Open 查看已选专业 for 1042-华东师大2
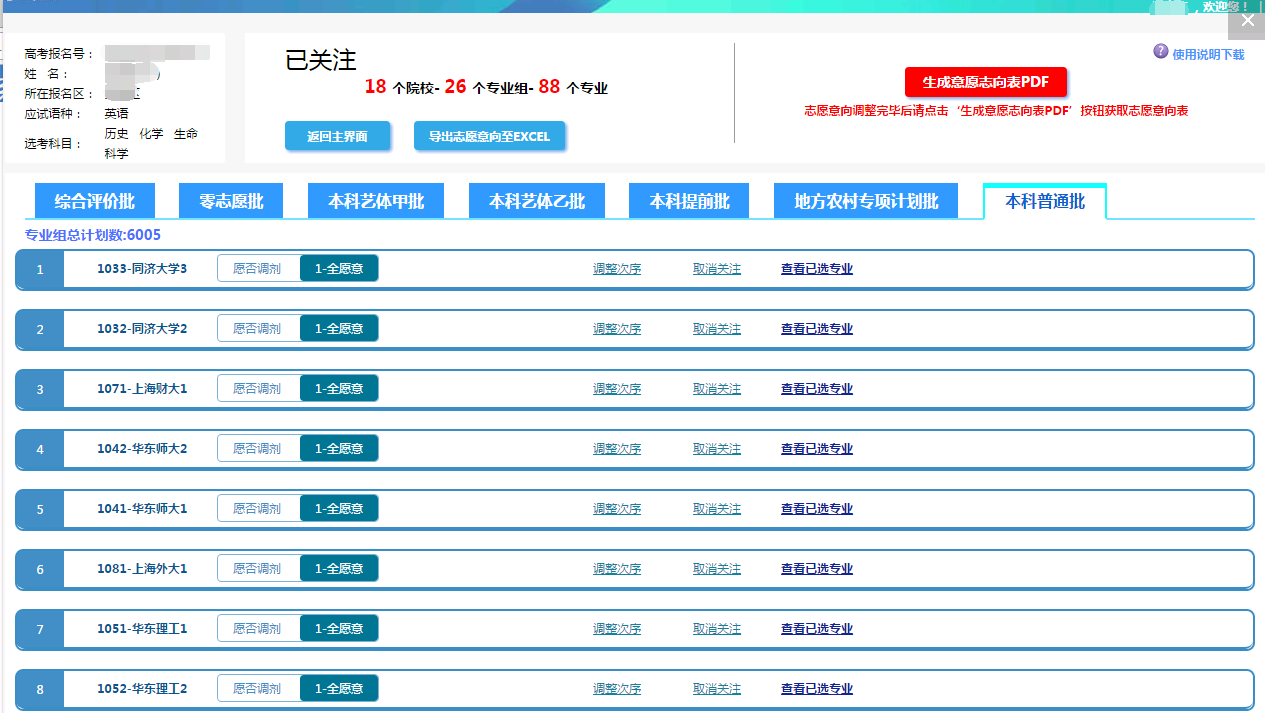The height and width of the screenshot is (713, 1265). 817,449
